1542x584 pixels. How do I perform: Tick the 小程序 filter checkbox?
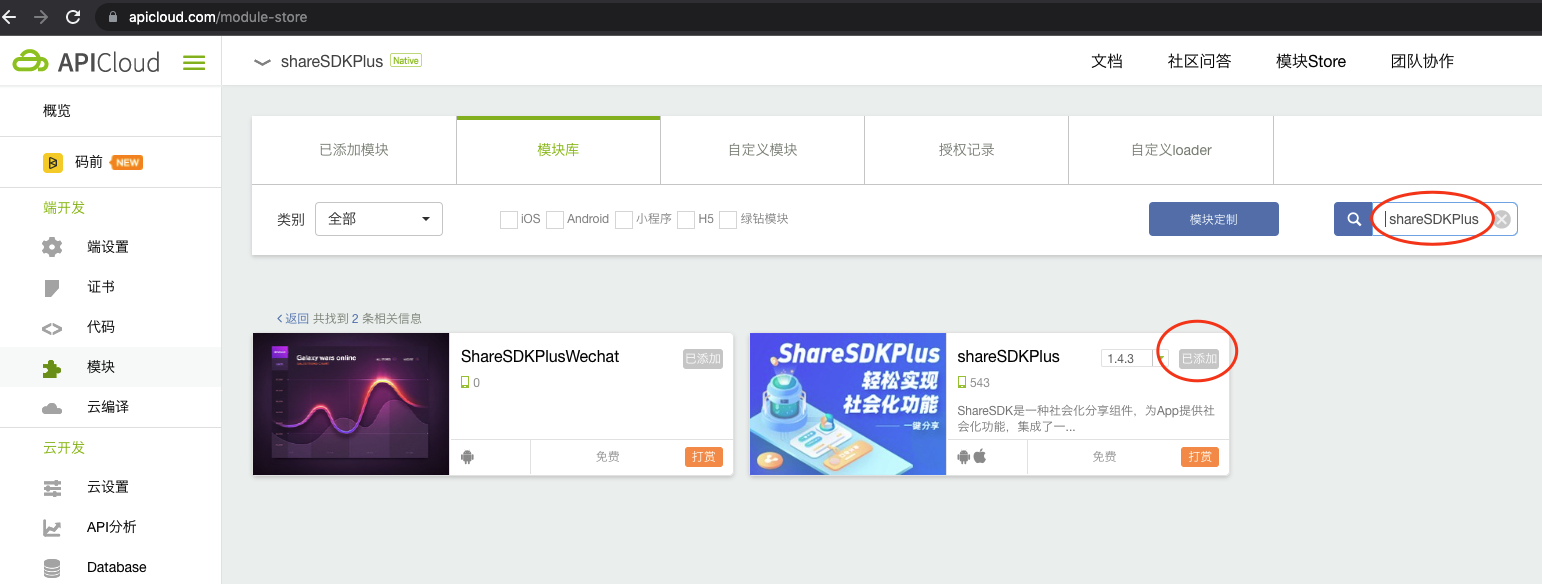click(624, 219)
